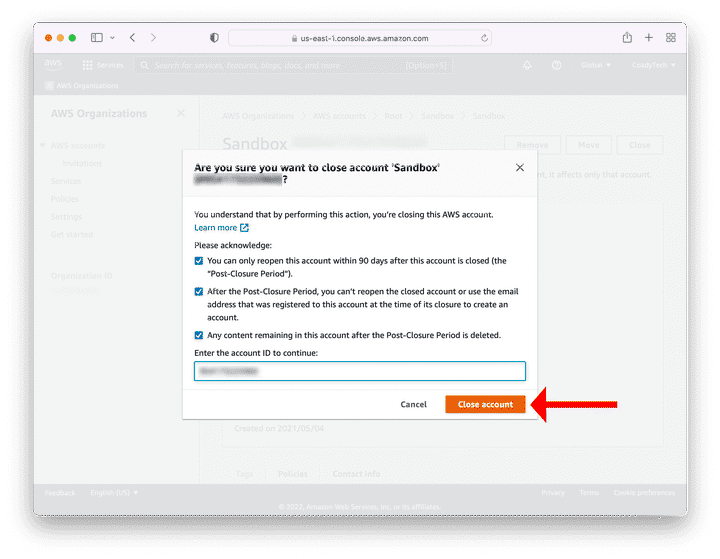Go back with the Safari back arrow
This screenshot has height=559, width=720.
coord(133,38)
